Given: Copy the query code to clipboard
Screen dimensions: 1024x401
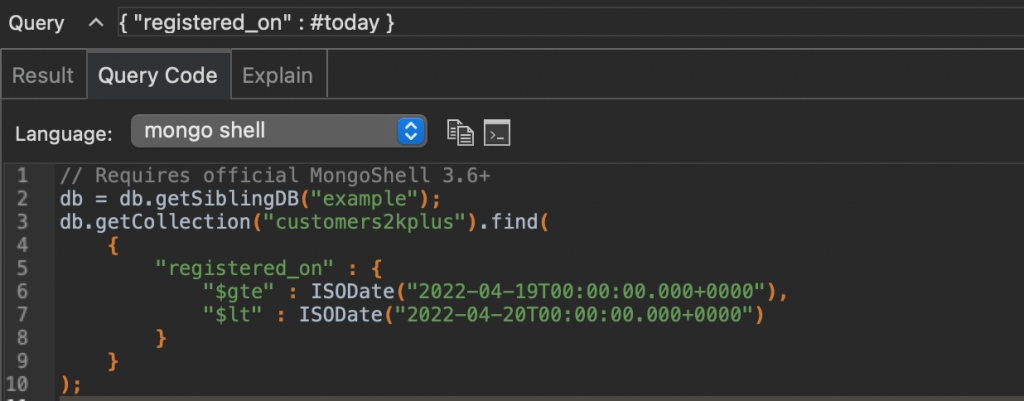Looking at the screenshot, I should [x=460, y=133].
